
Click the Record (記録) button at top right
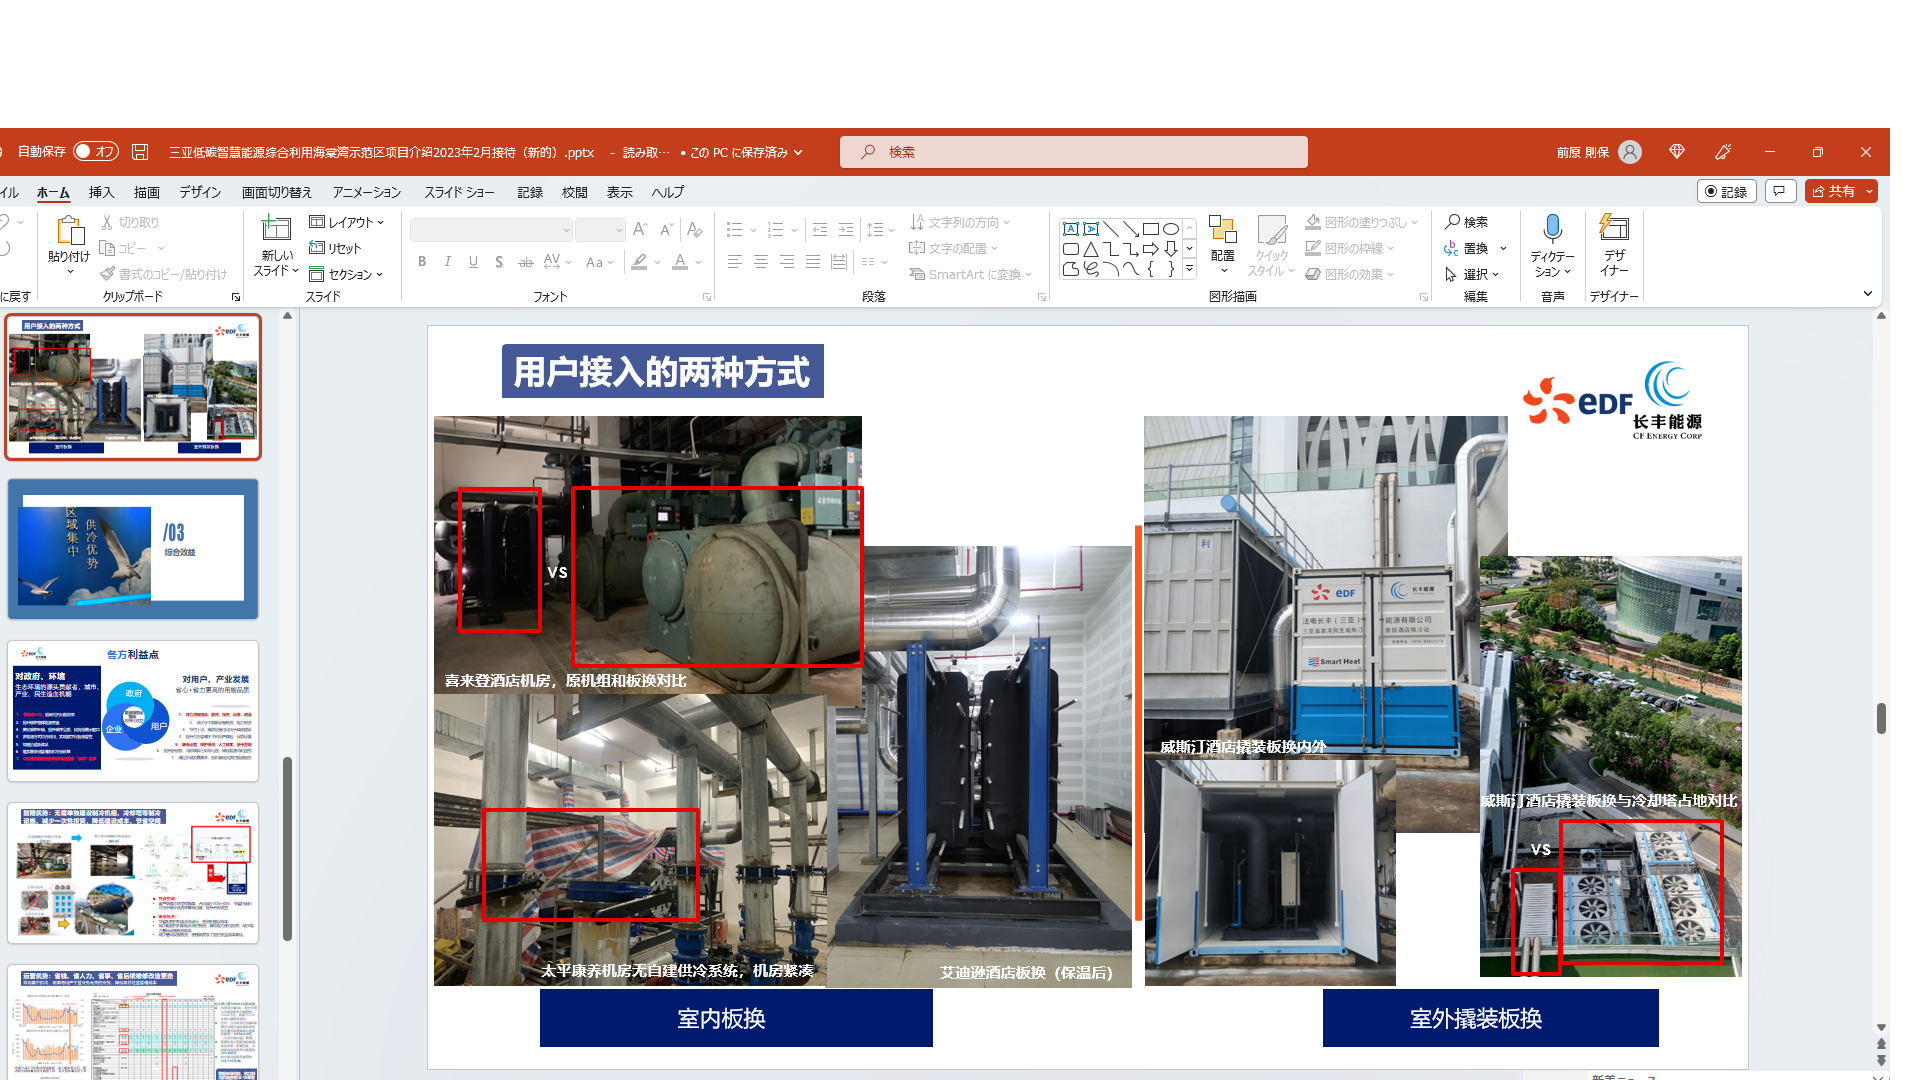coord(1726,191)
